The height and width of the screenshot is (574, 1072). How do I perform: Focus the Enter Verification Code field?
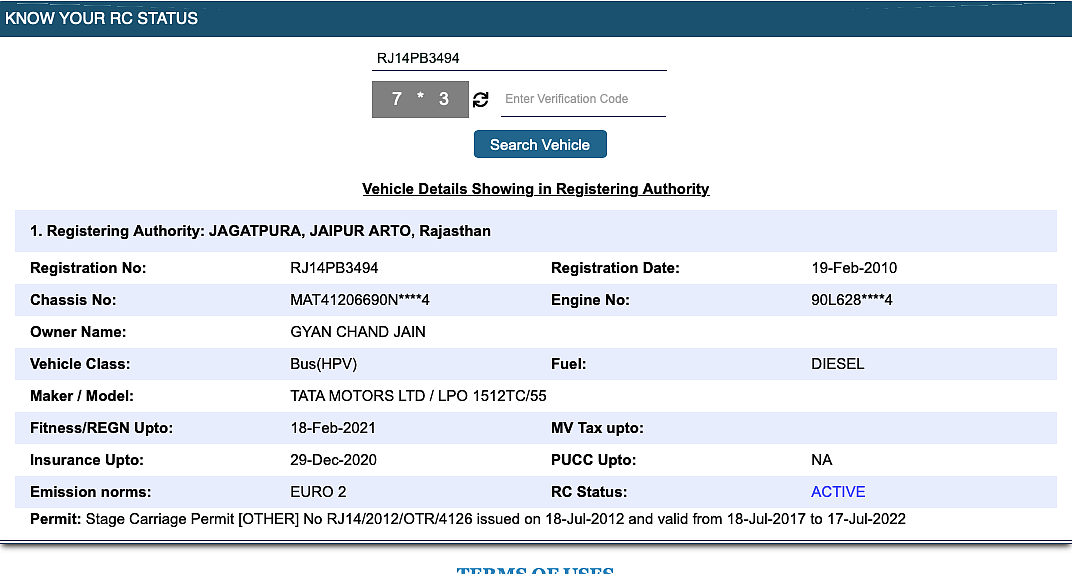click(583, 99)
